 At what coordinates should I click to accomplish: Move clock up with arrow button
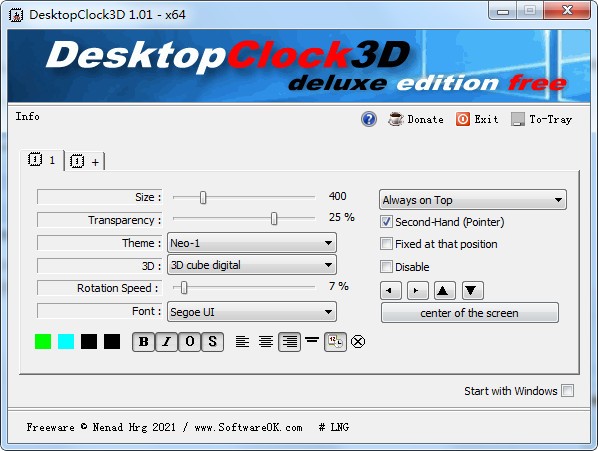tap(444, 291)
